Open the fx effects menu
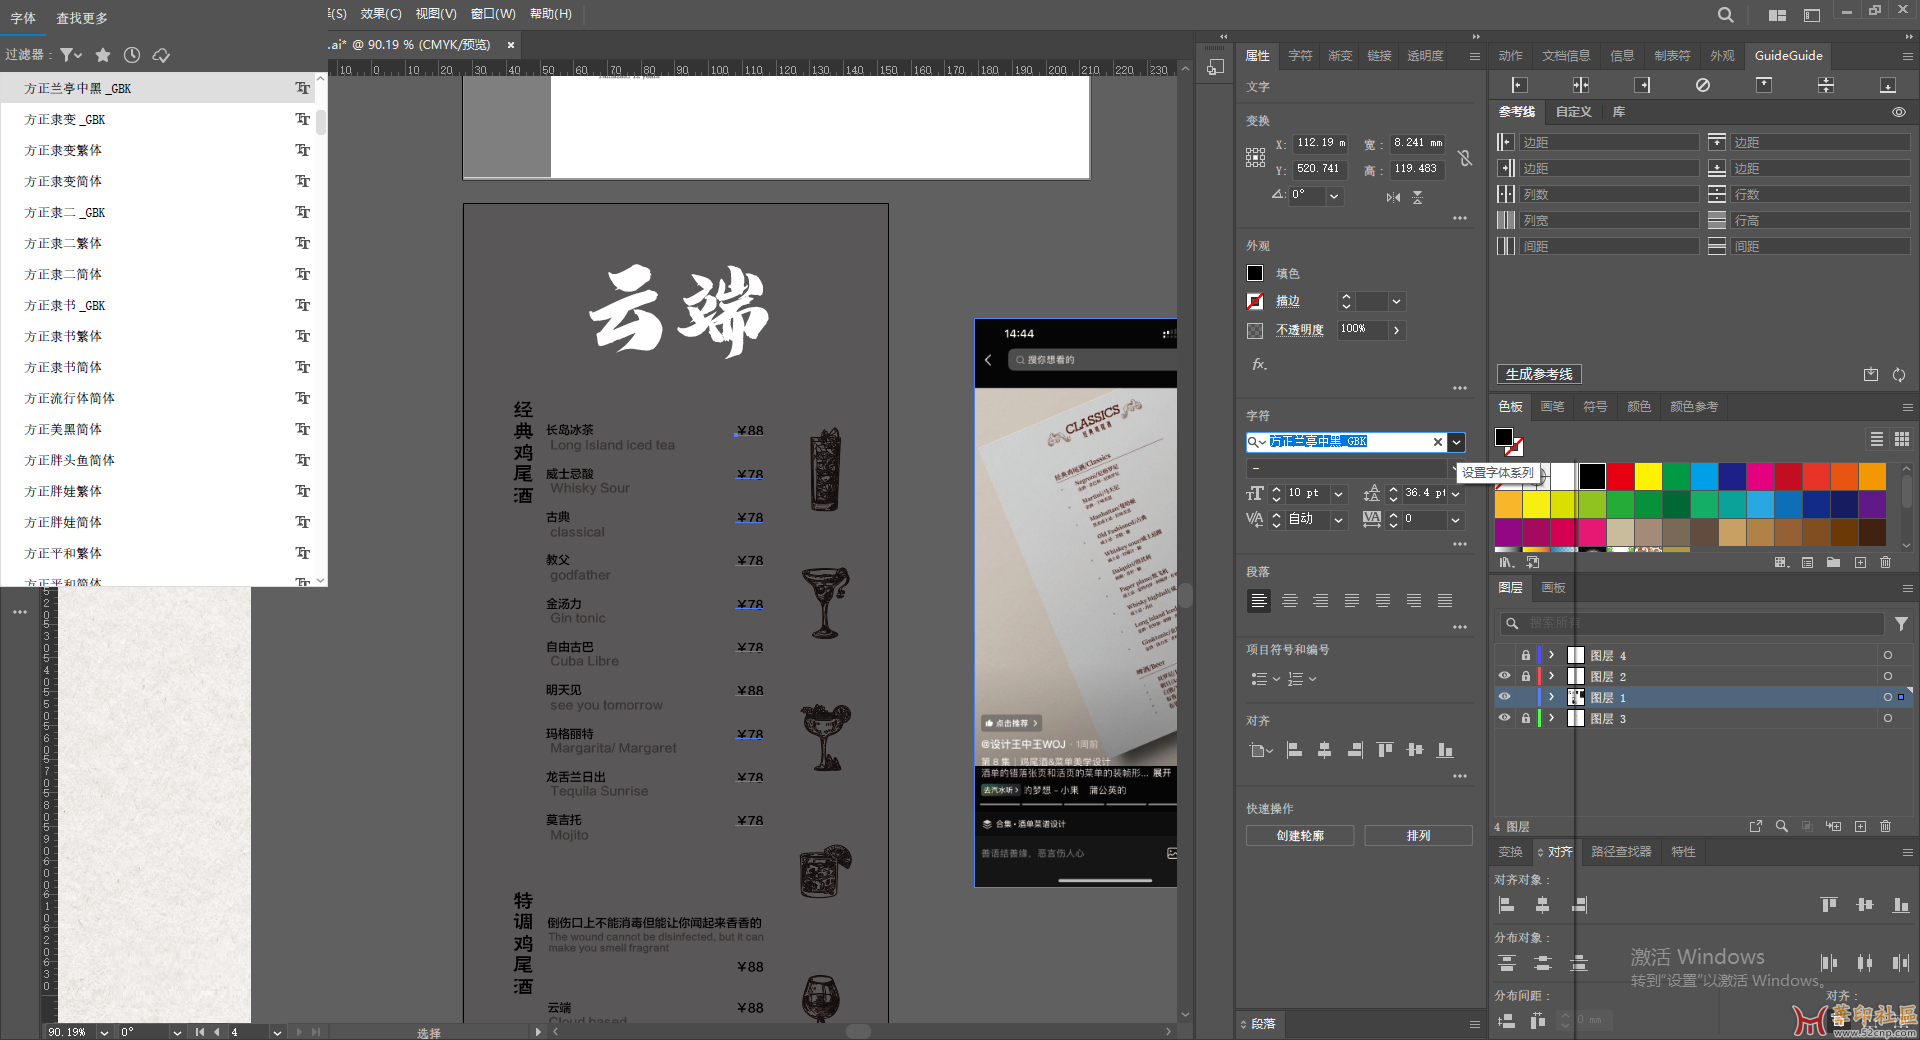Image resolution: width=1920 pixels, height=1040 pixels. click(1260, 364)
